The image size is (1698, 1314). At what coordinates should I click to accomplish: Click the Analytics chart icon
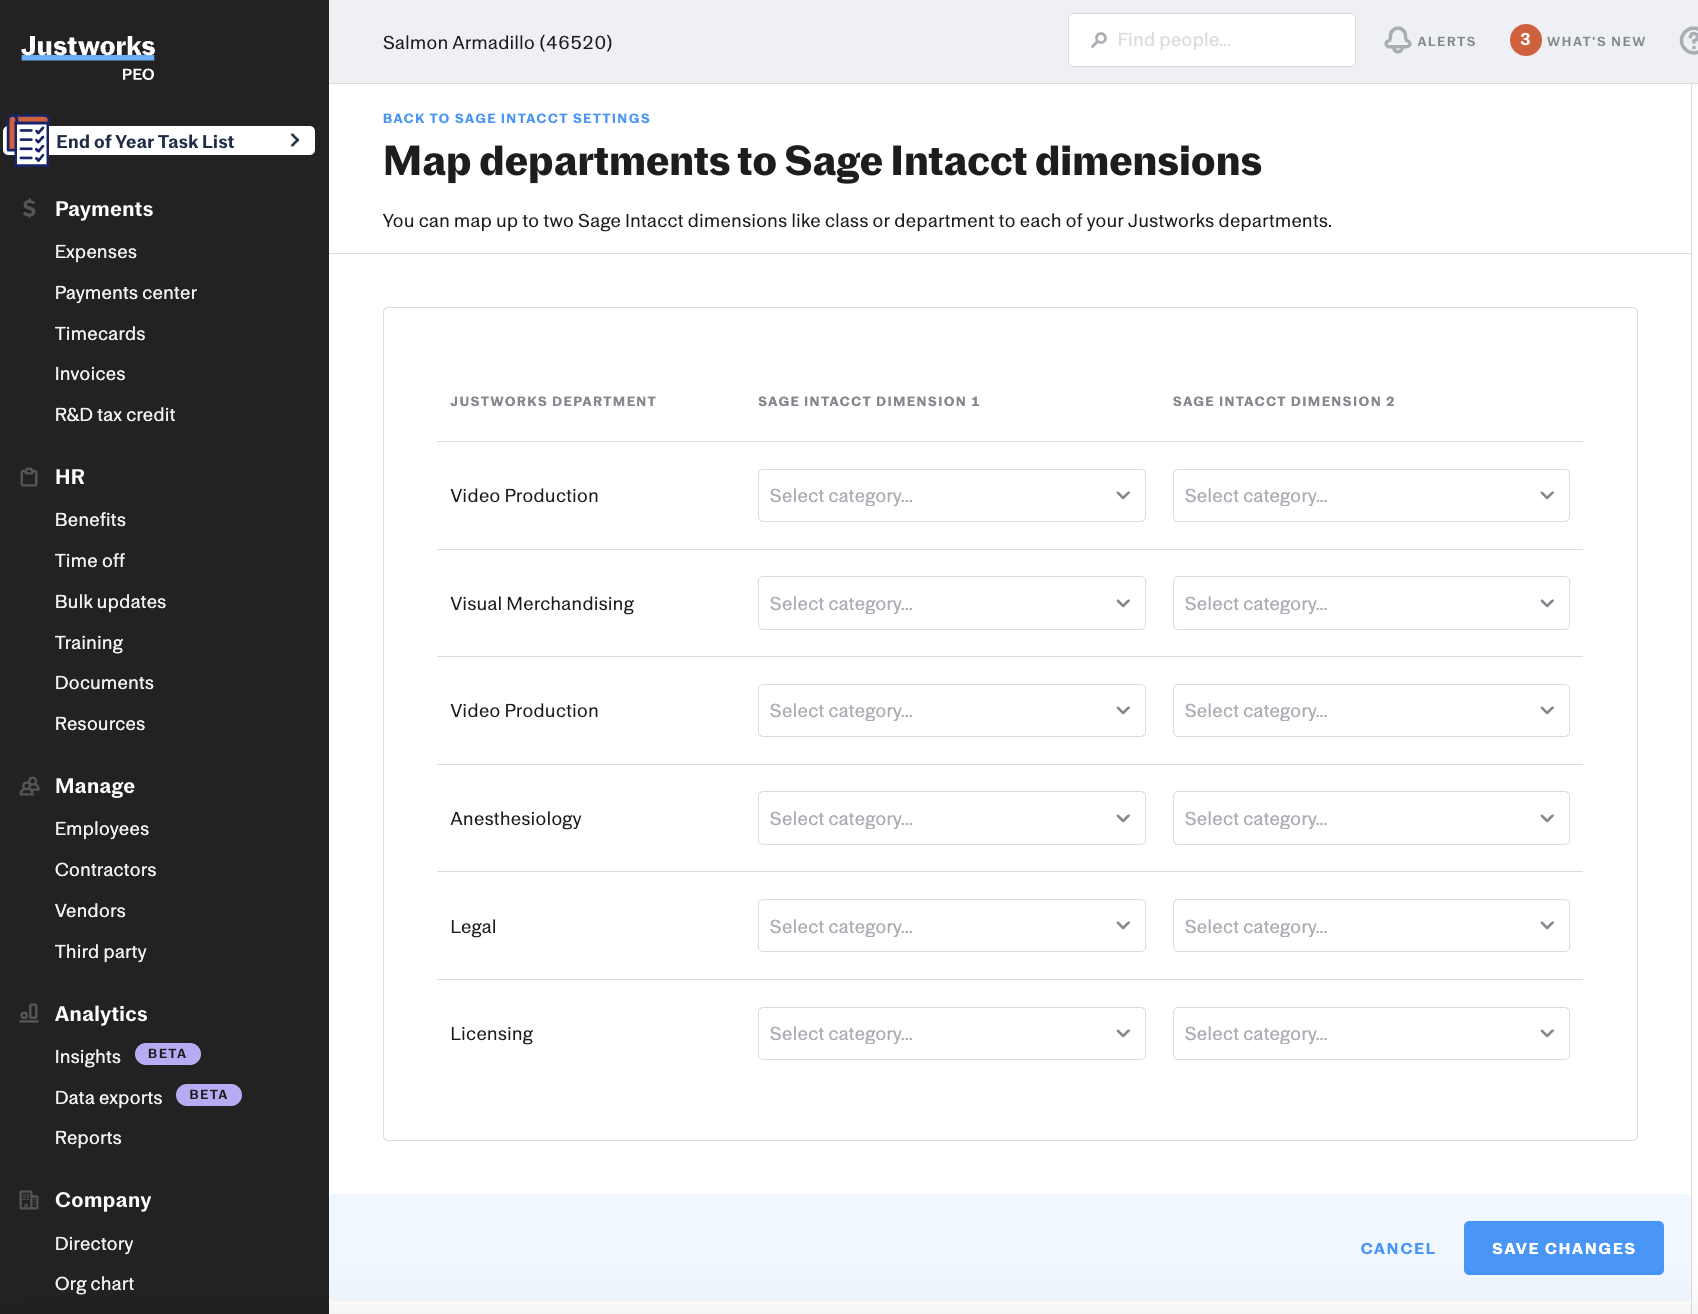point(29,1014)
